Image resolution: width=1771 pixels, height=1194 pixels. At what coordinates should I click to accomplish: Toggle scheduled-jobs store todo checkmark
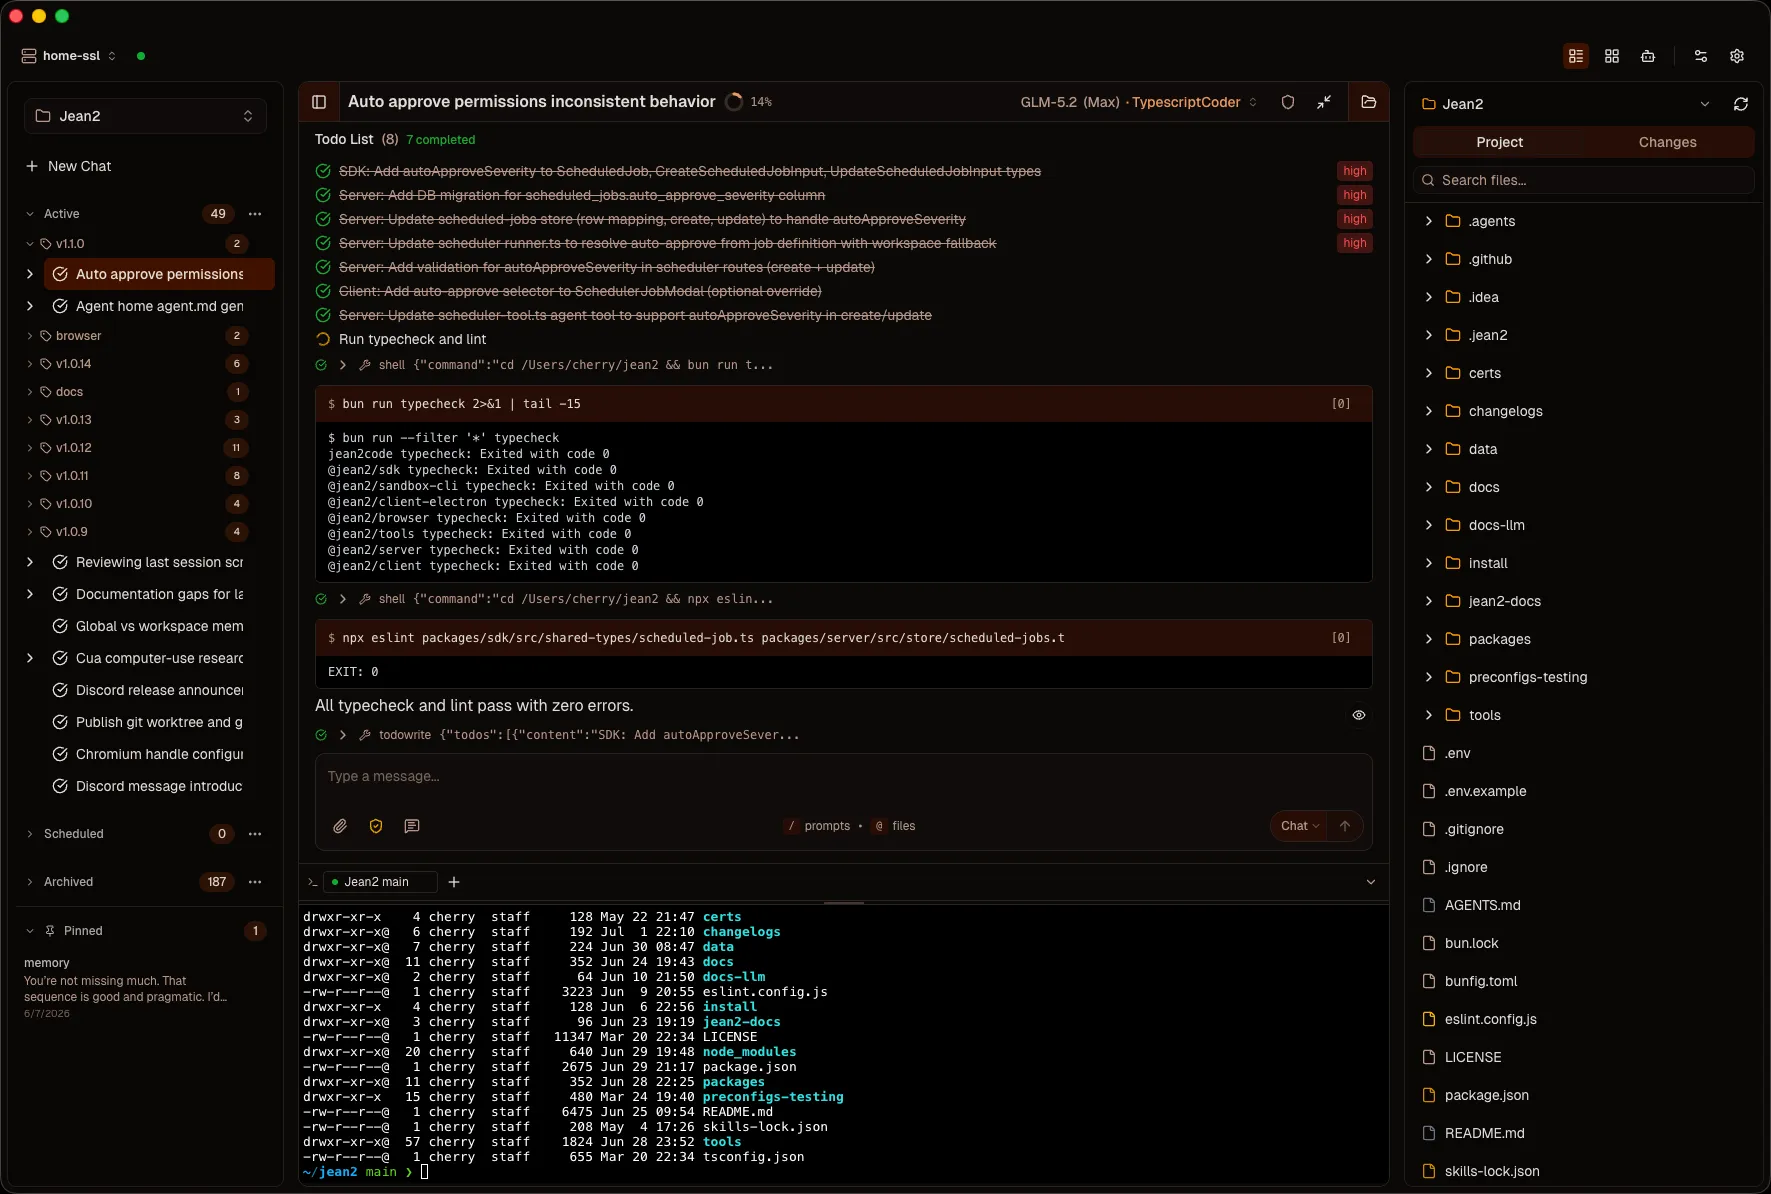click(x=323, y=219)
